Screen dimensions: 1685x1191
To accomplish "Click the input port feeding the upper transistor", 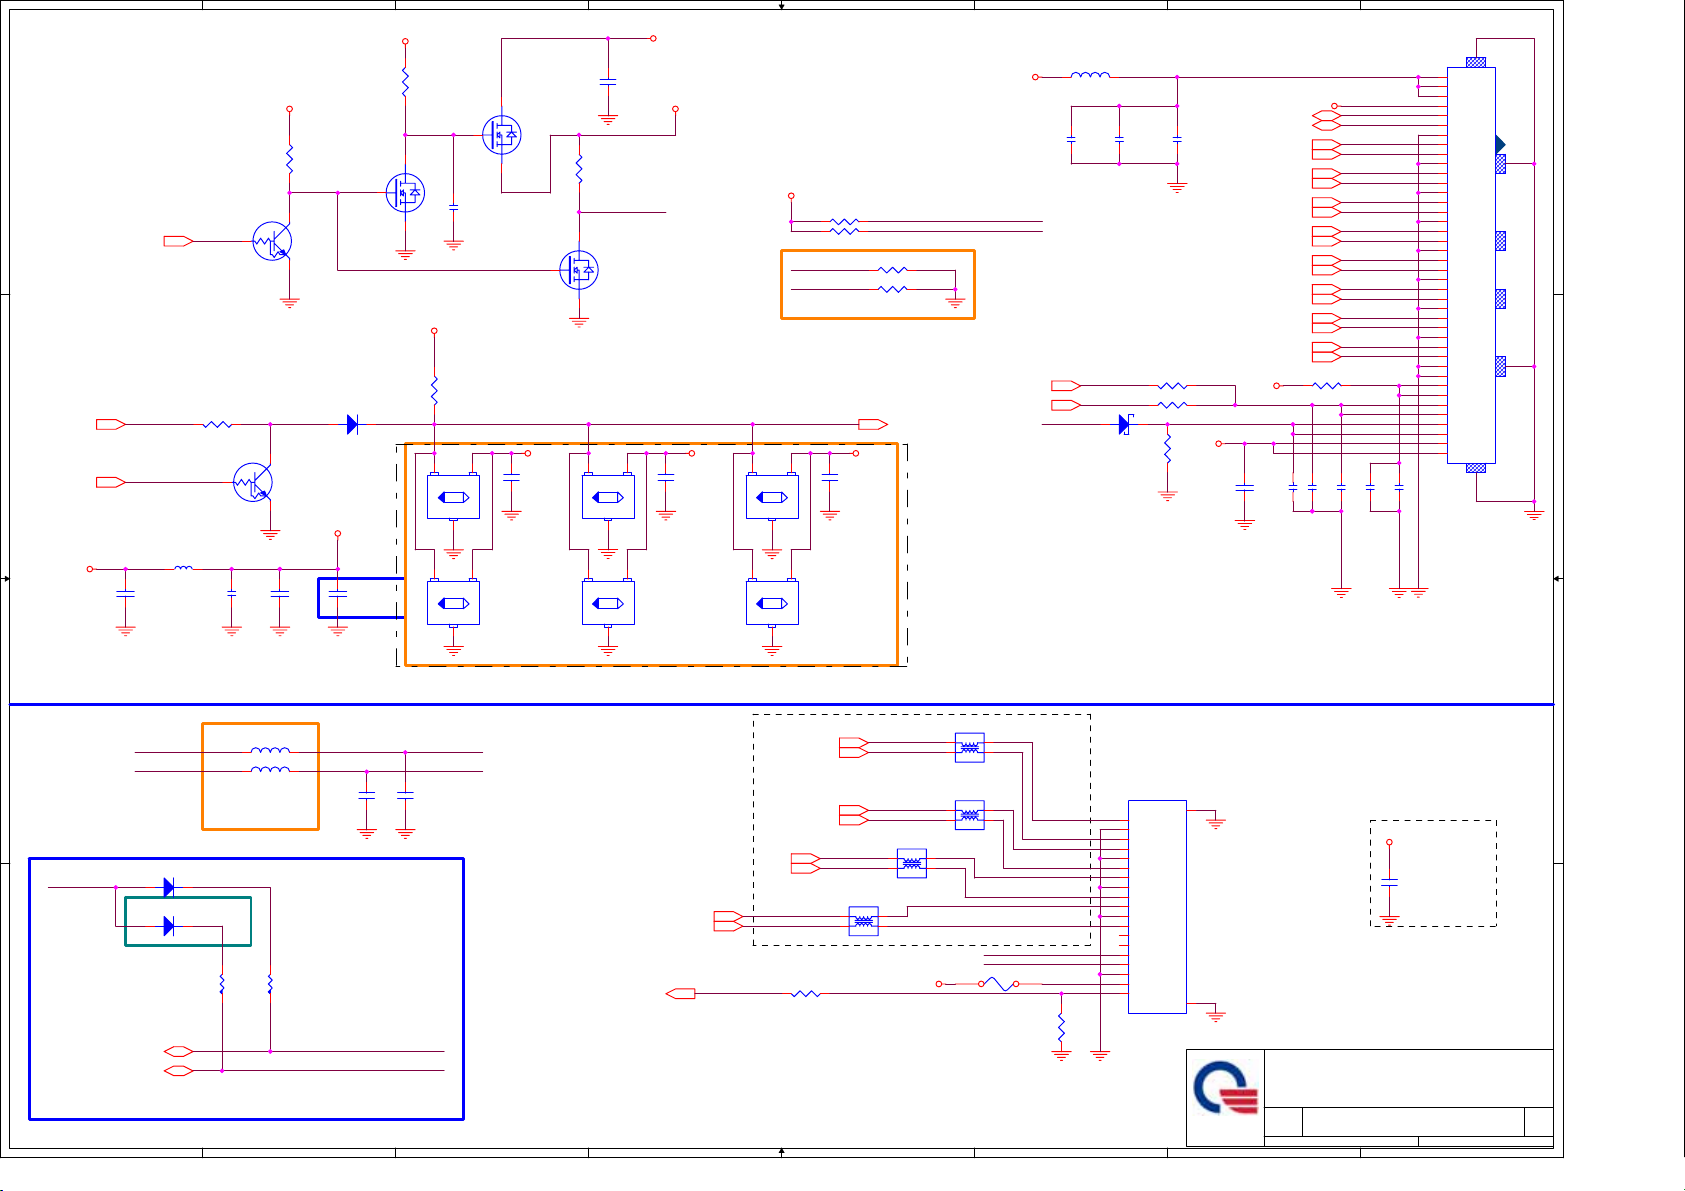I will coord(178,241).
